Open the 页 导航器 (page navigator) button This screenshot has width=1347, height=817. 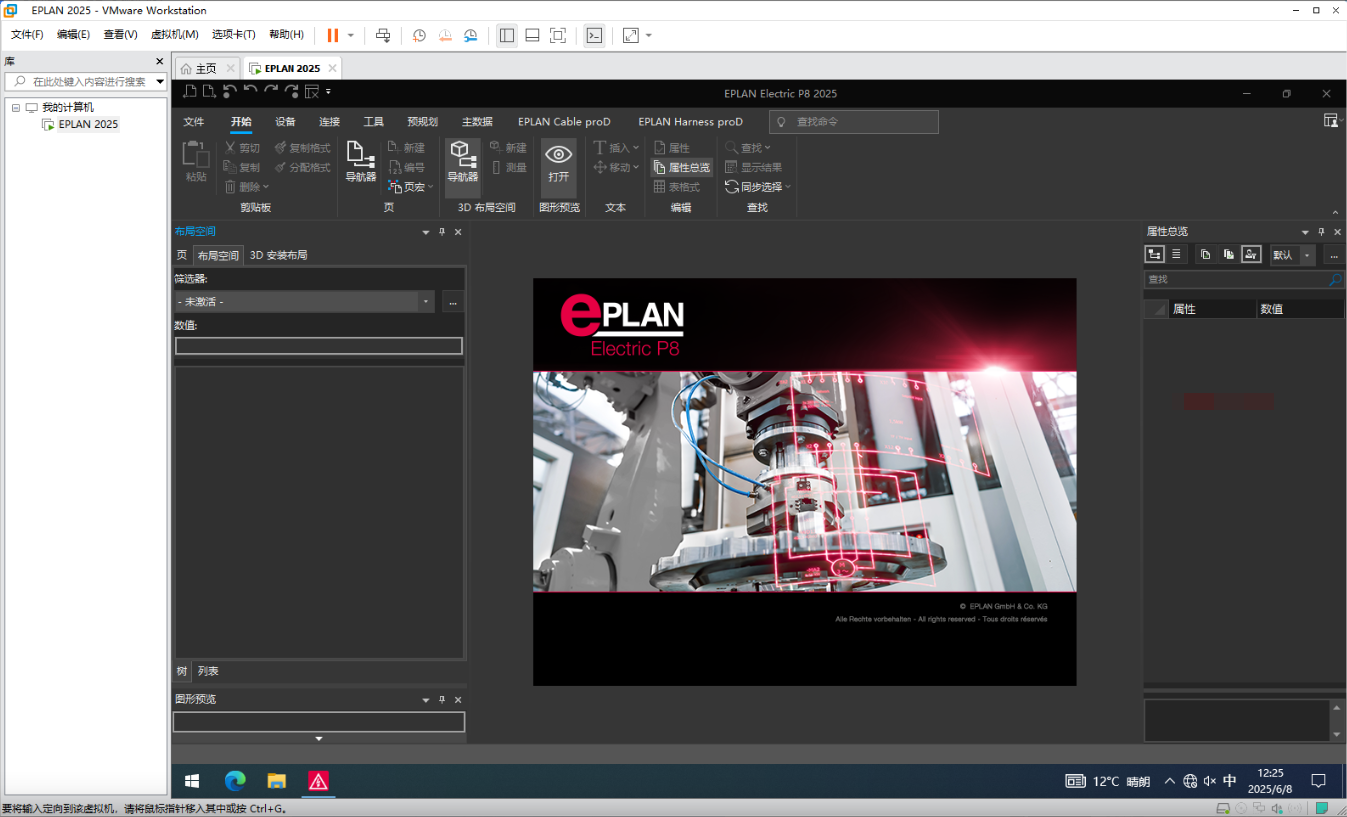(360, 161)
